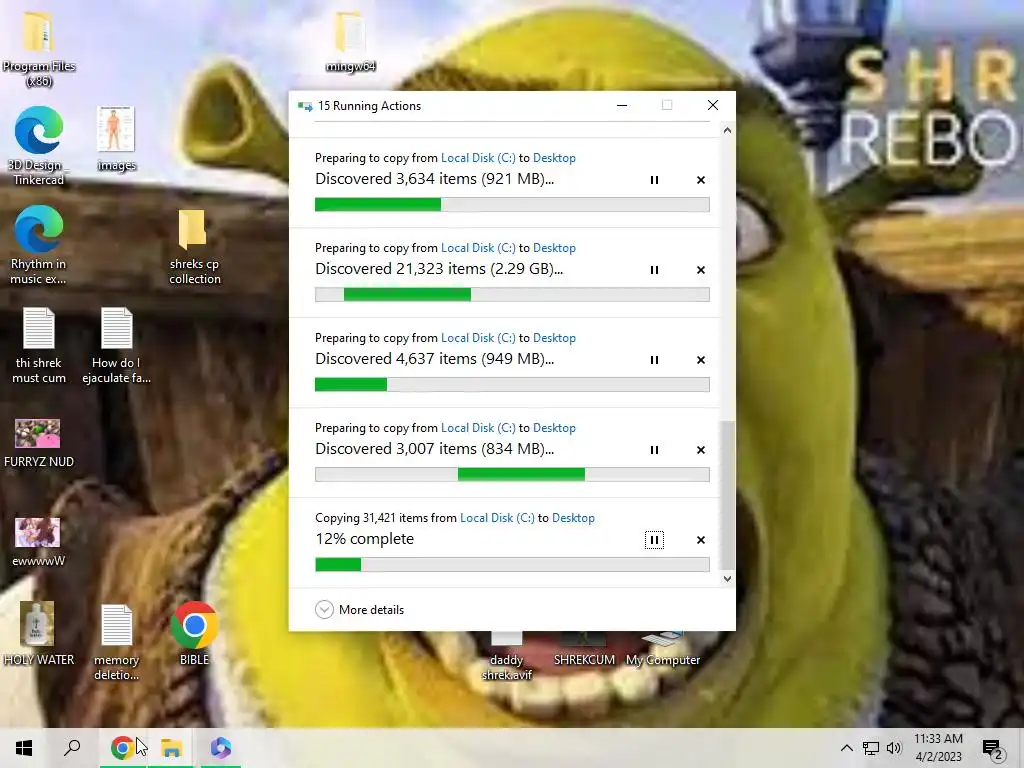The image size is (1024, 768).
Task: Select ewwwwW image file
Action: tap(39, 542)
